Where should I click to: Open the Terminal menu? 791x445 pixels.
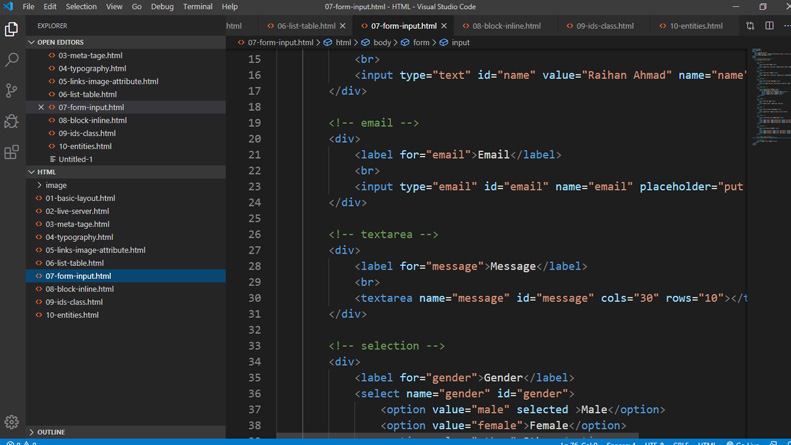point(197,7)
